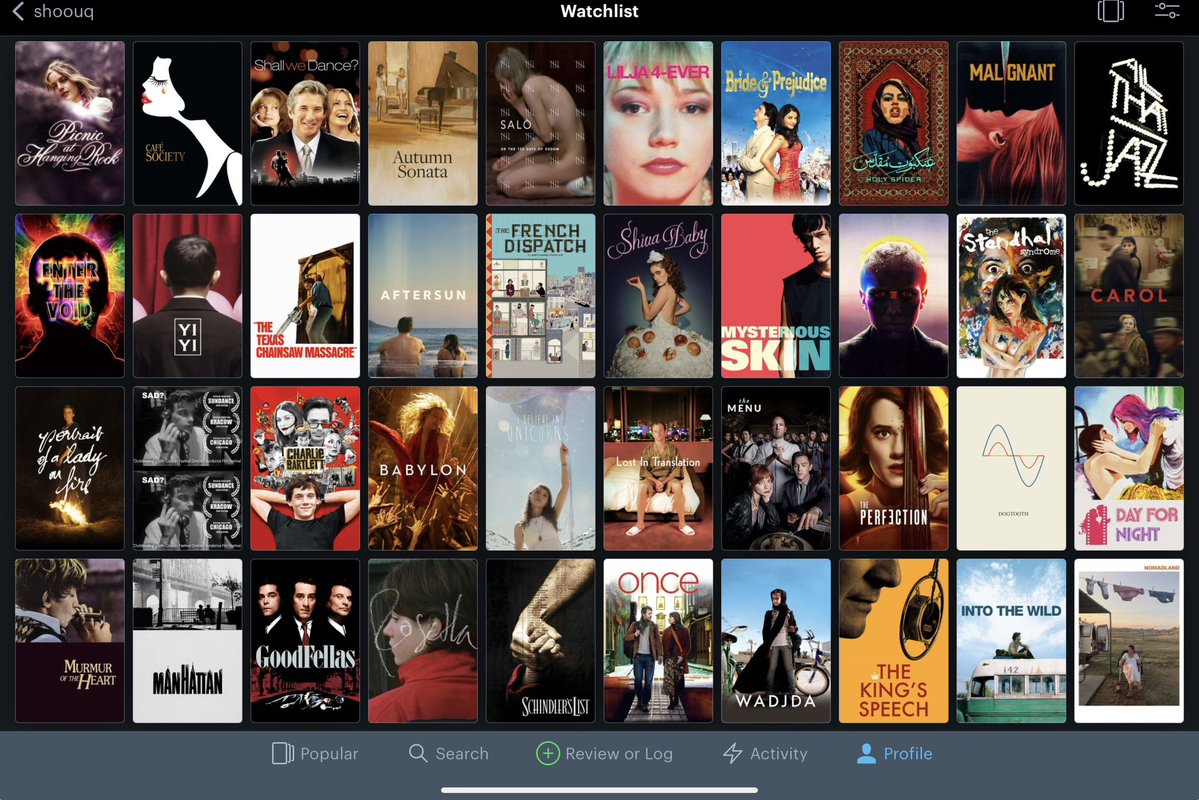The height and width of the screenshot is (800, 1199).
Task: Open Enter the Void poster
Action: coord(70,296)
